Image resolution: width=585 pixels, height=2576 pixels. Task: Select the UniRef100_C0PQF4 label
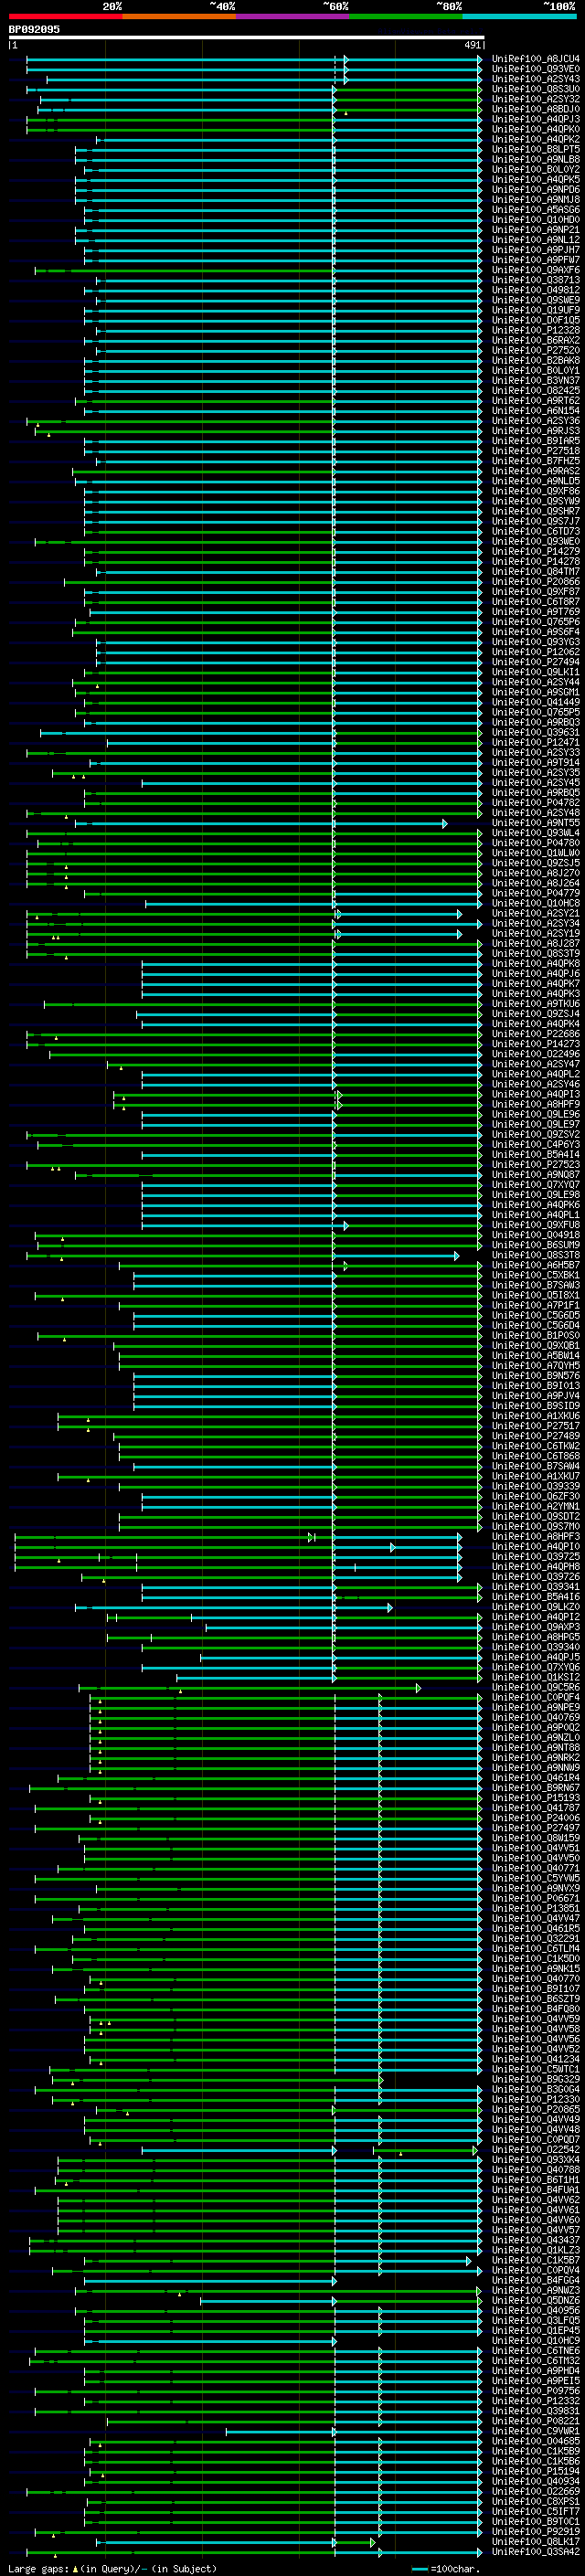click(536, 1698)
